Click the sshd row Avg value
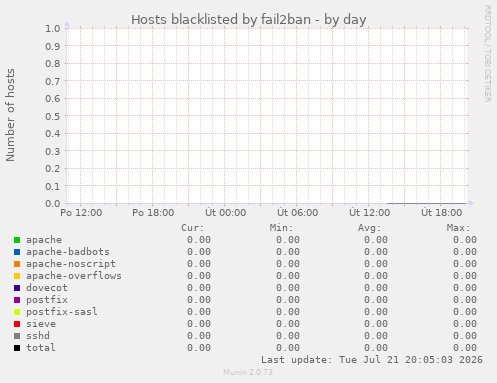Viewport: 497px width, 383px height. [376, 336]
